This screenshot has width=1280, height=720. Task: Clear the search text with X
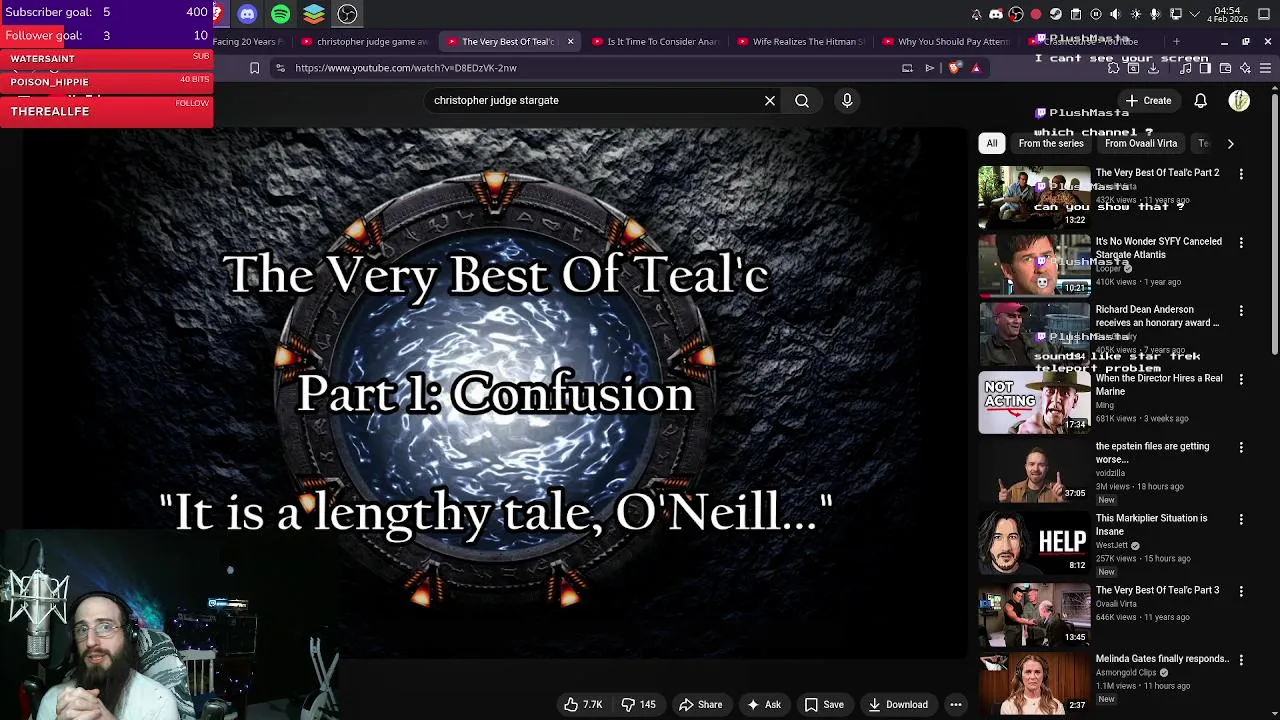point(770,100)
